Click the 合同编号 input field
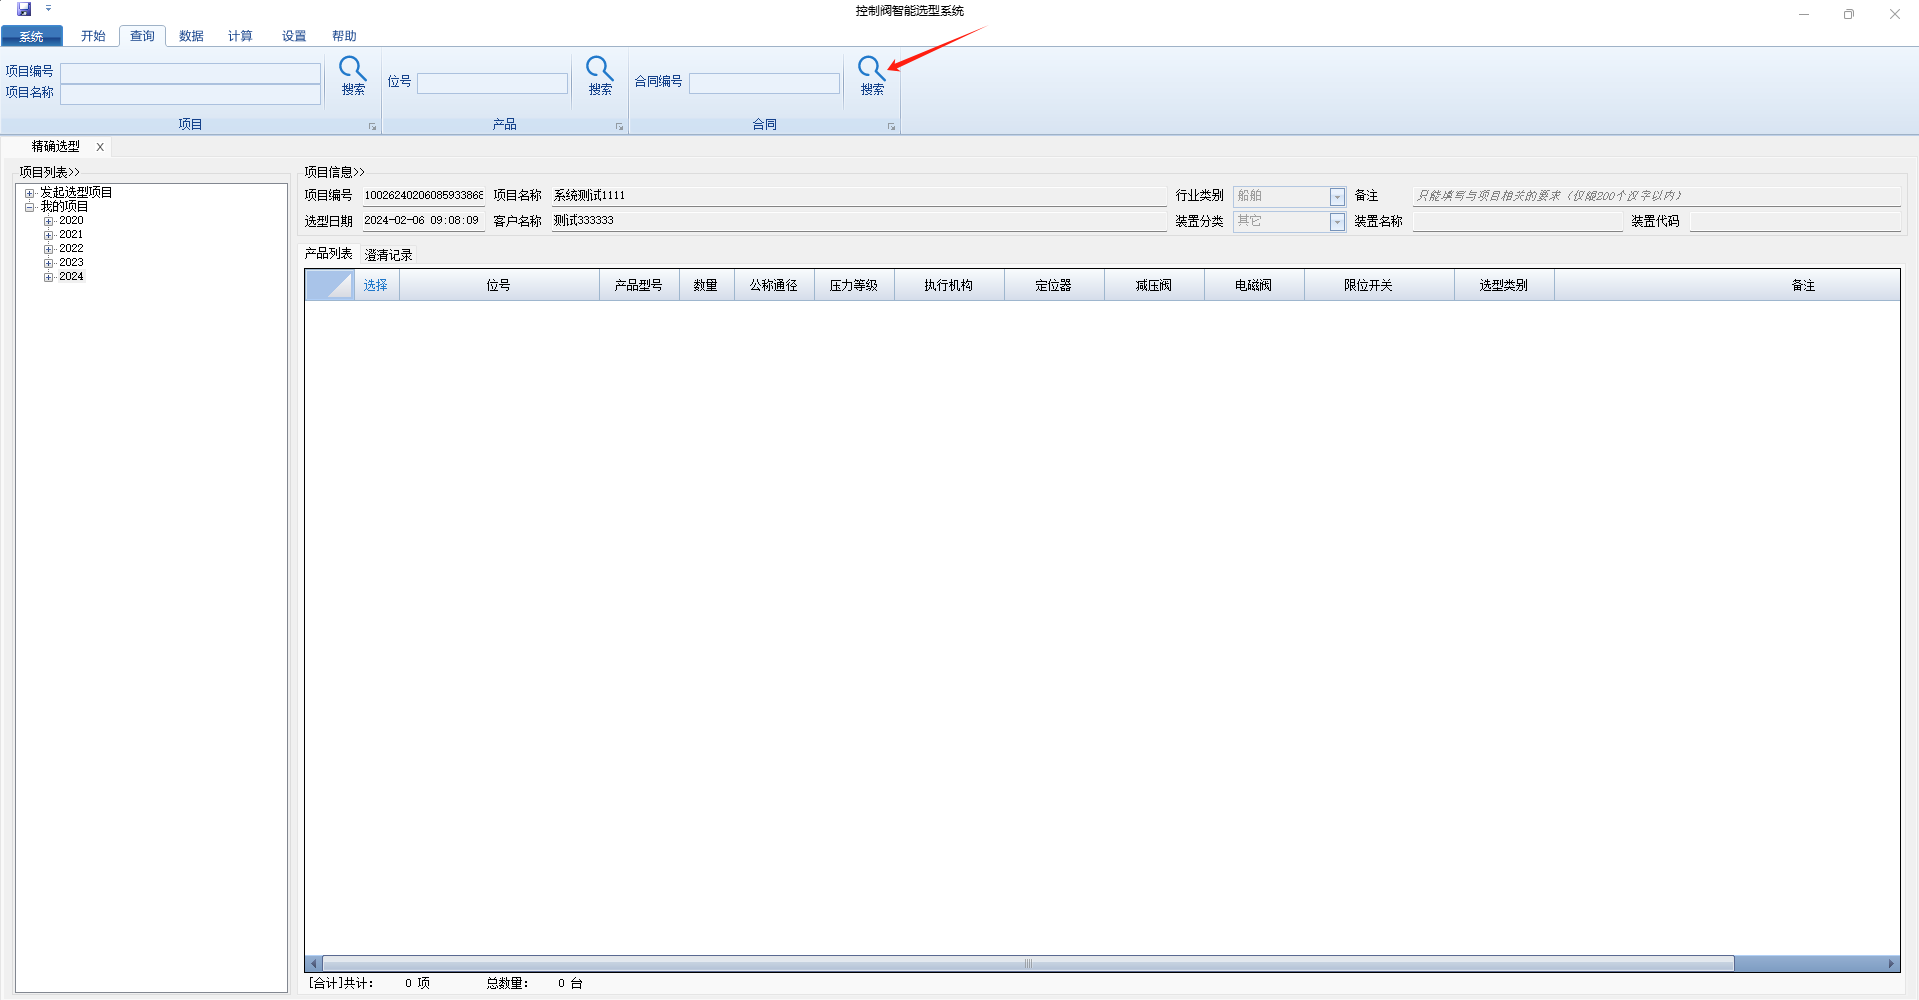This screenshot has height=1000, width=1919. pos(764,84)
